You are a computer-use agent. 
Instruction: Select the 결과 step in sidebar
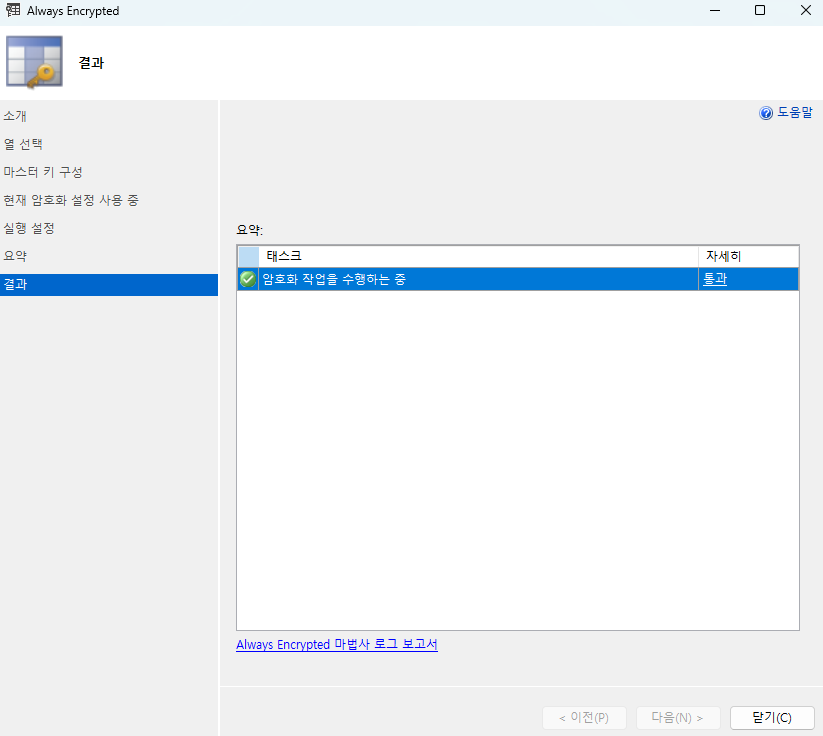coord(109,285)
